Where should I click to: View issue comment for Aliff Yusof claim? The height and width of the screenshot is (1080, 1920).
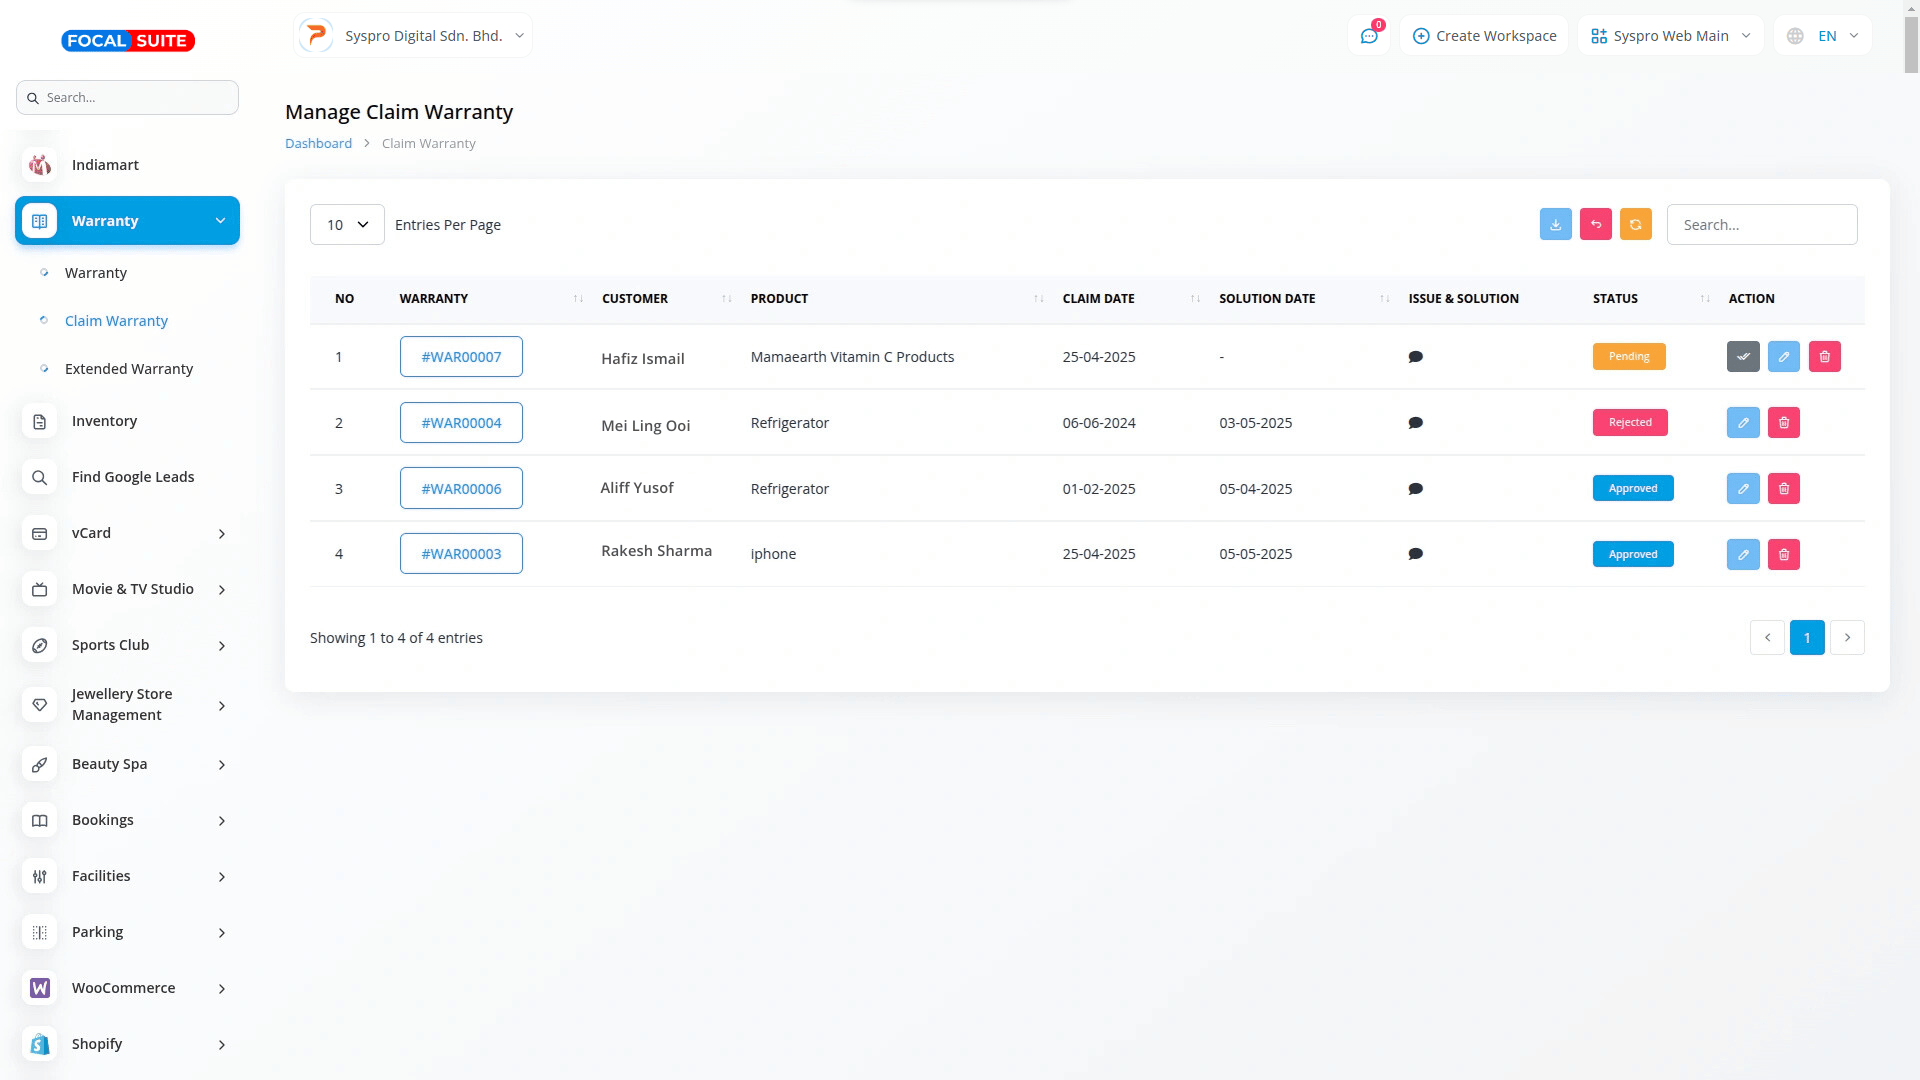[1415, 489]
